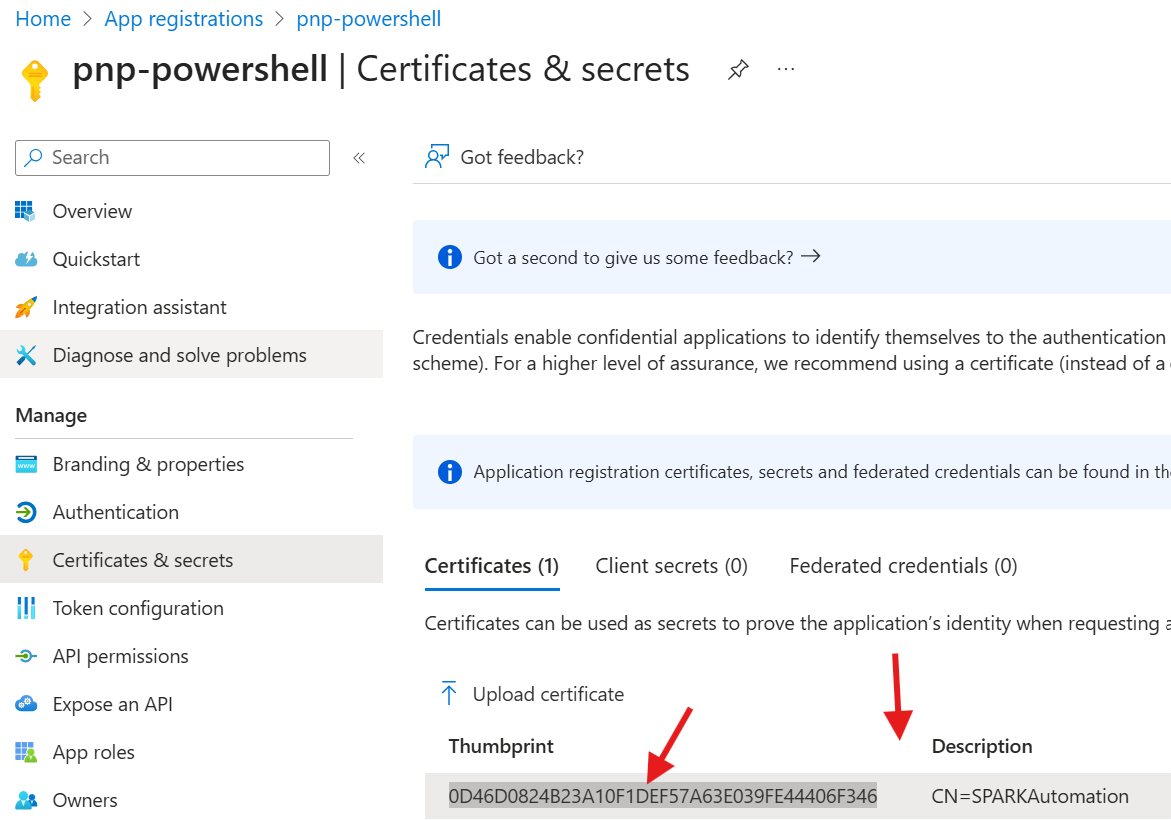Click the Branding & properties icon
The height and width of the screenshot is (820, 1171).
pos(26,464)
